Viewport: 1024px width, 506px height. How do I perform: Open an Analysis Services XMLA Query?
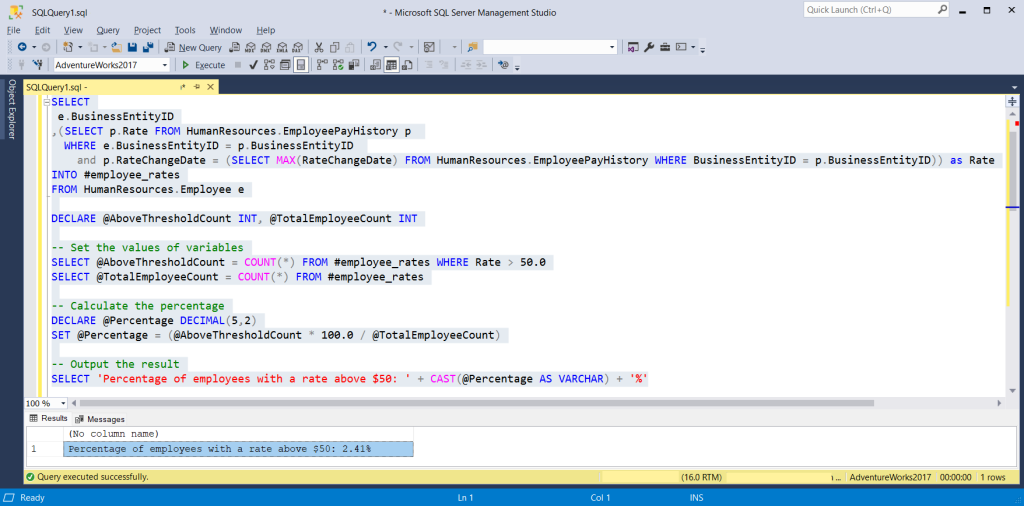[282, 47]
